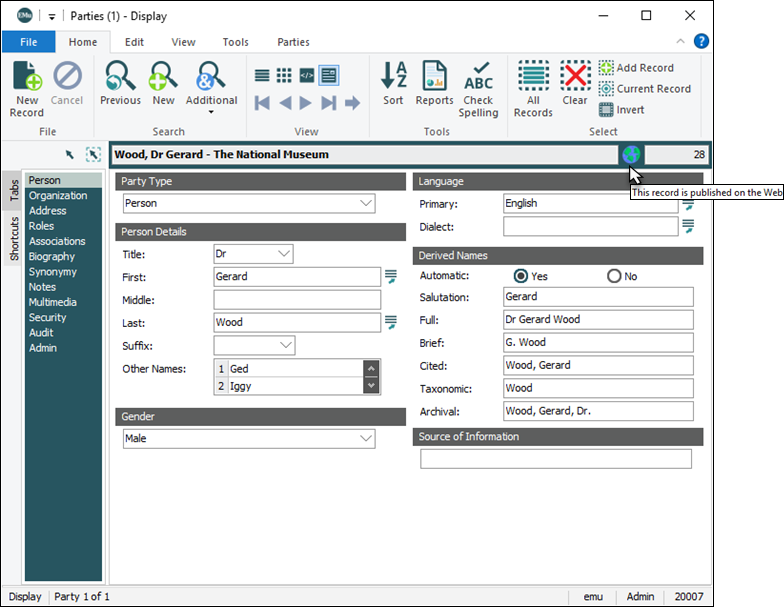The width and height of the screenshot is (784, 607).
Task: Click the Add Record button
Action: pyautogui.click(x=636, y=68)
